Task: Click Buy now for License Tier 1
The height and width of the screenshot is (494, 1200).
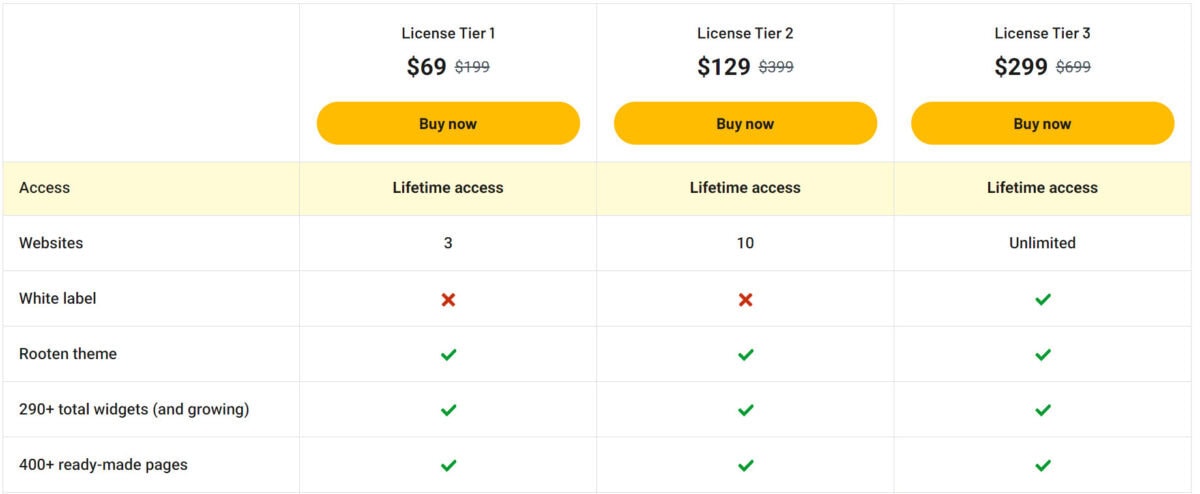Action: tap(448, 124)
